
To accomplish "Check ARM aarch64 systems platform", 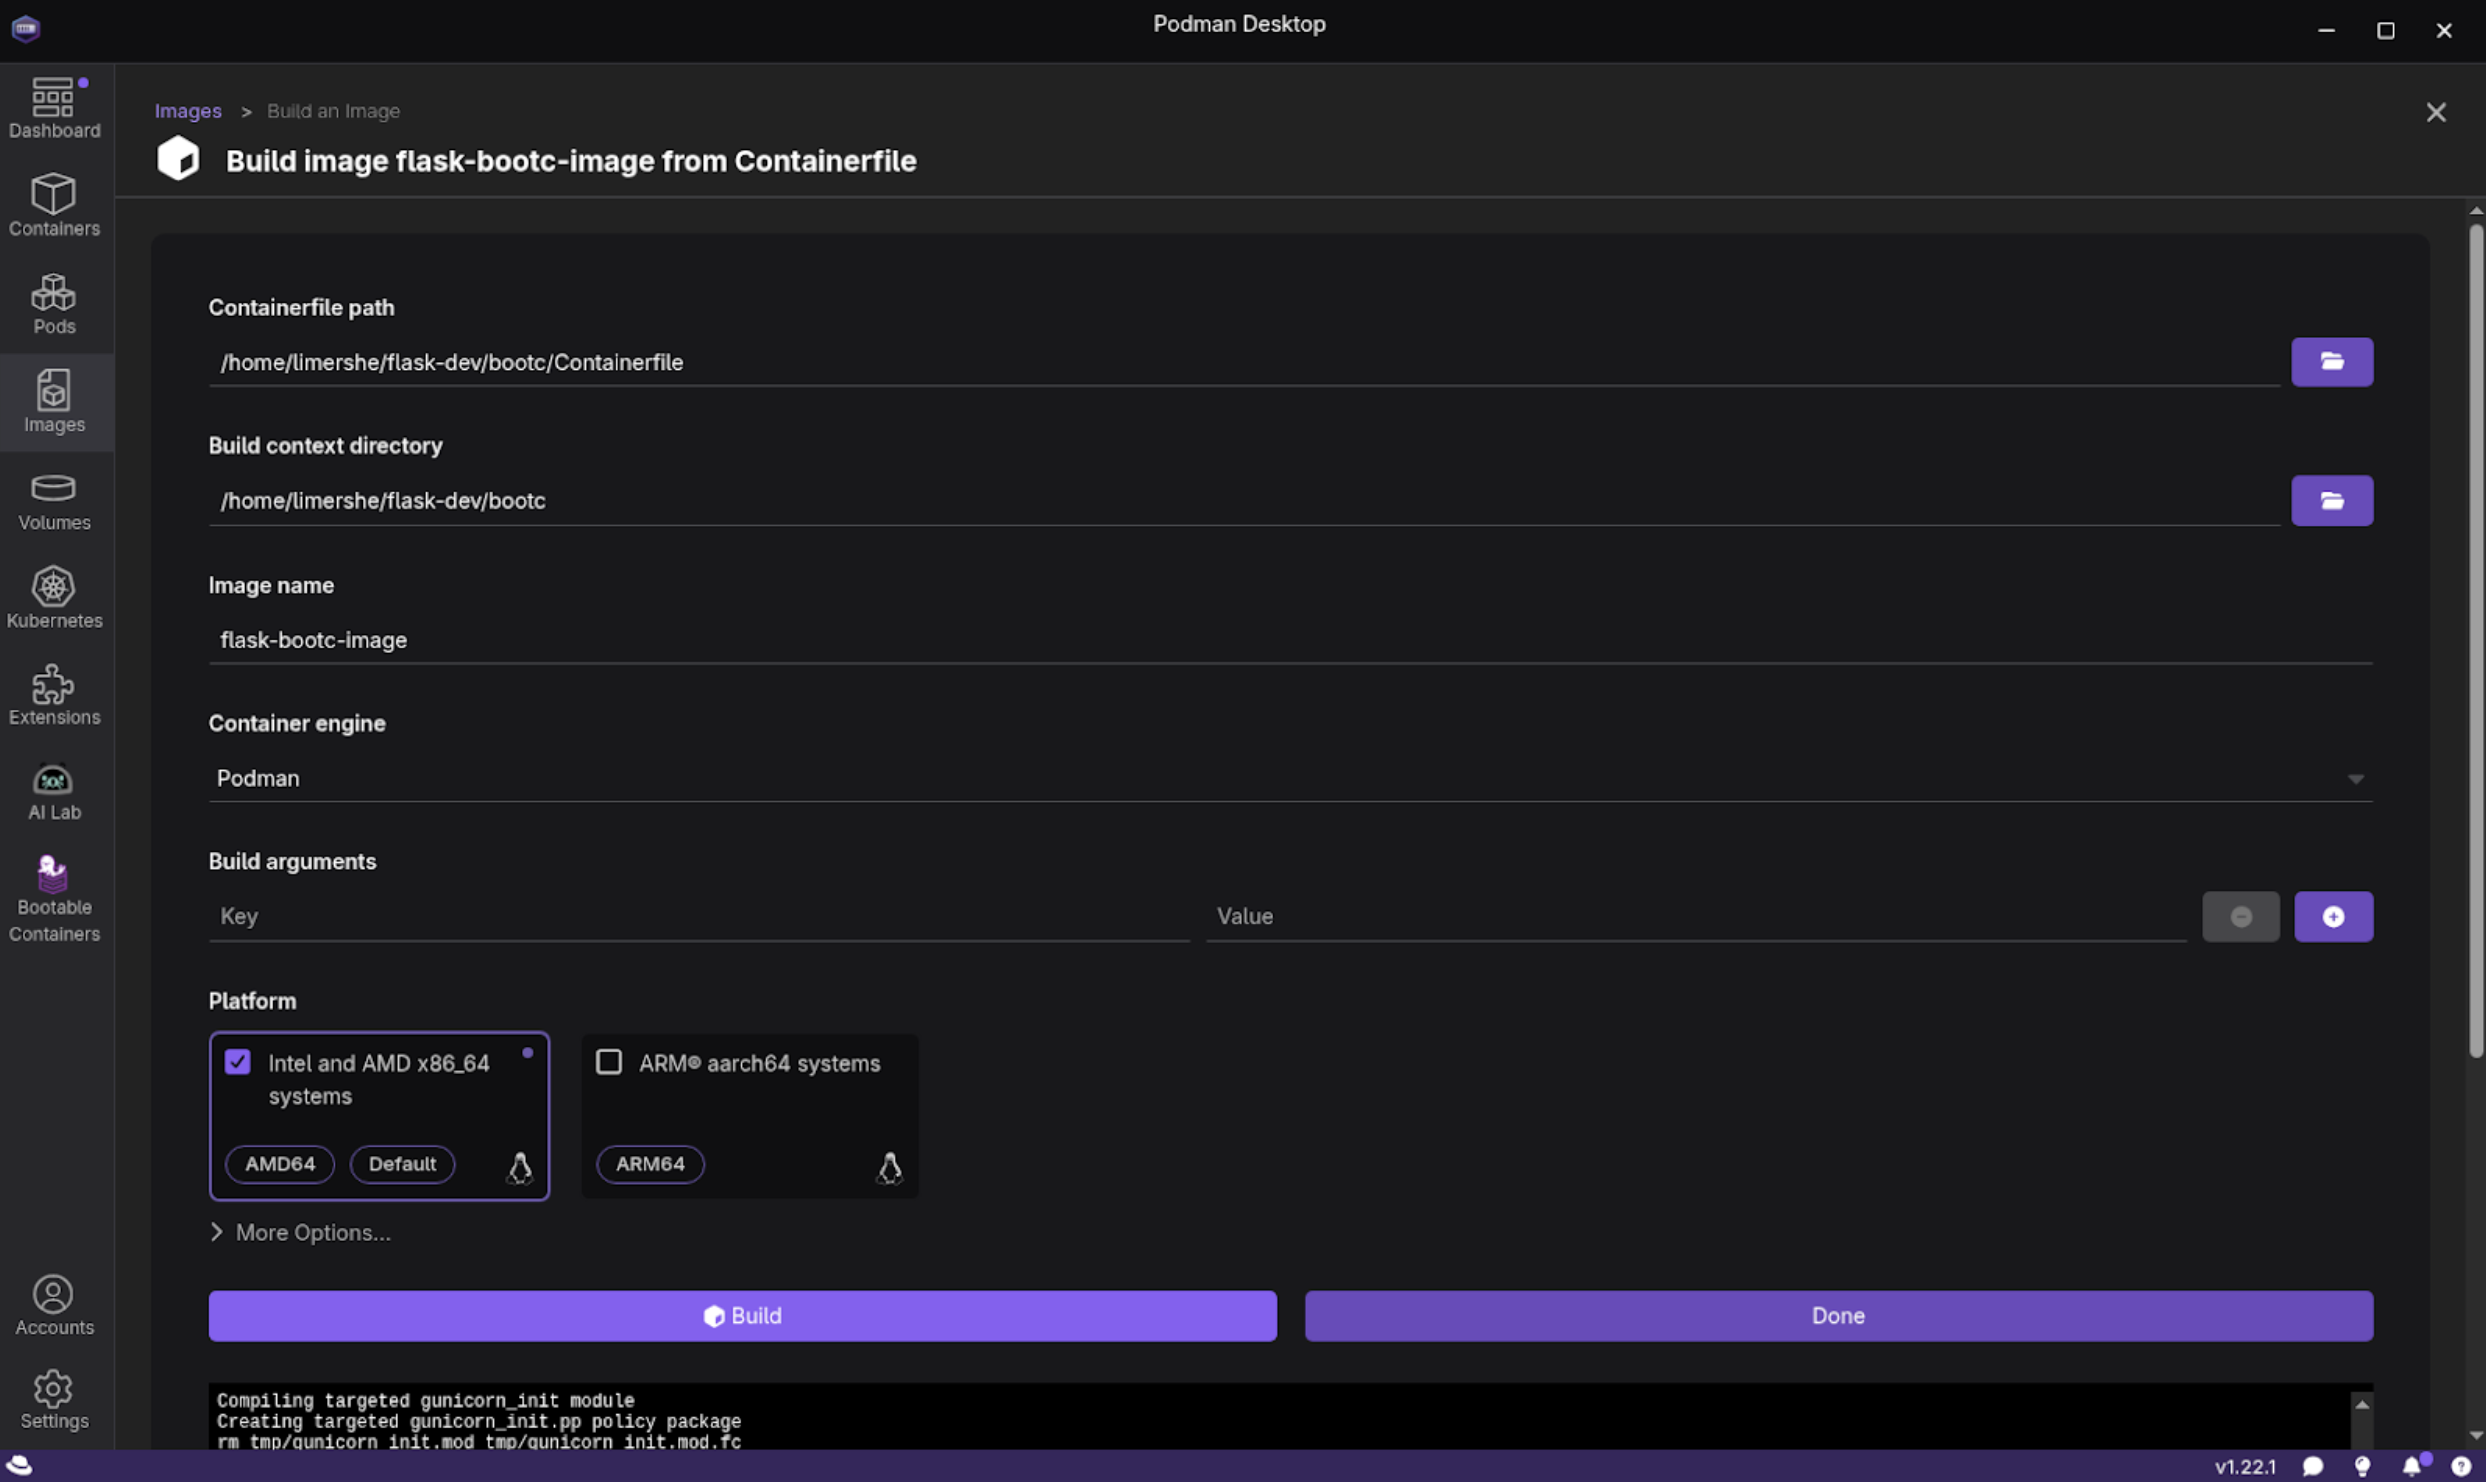I will [609, 1062].
